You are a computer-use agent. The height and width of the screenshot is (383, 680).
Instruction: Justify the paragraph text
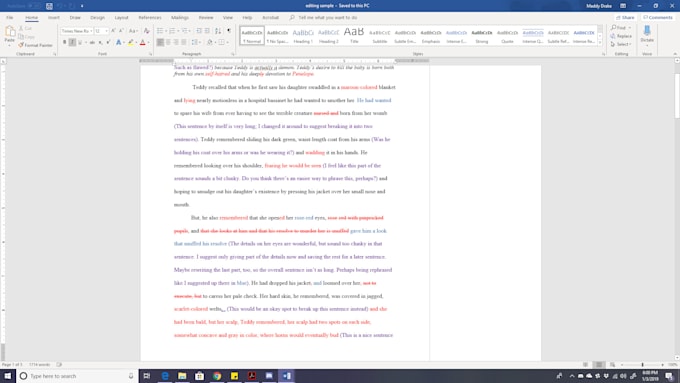[x=184, y=42]
